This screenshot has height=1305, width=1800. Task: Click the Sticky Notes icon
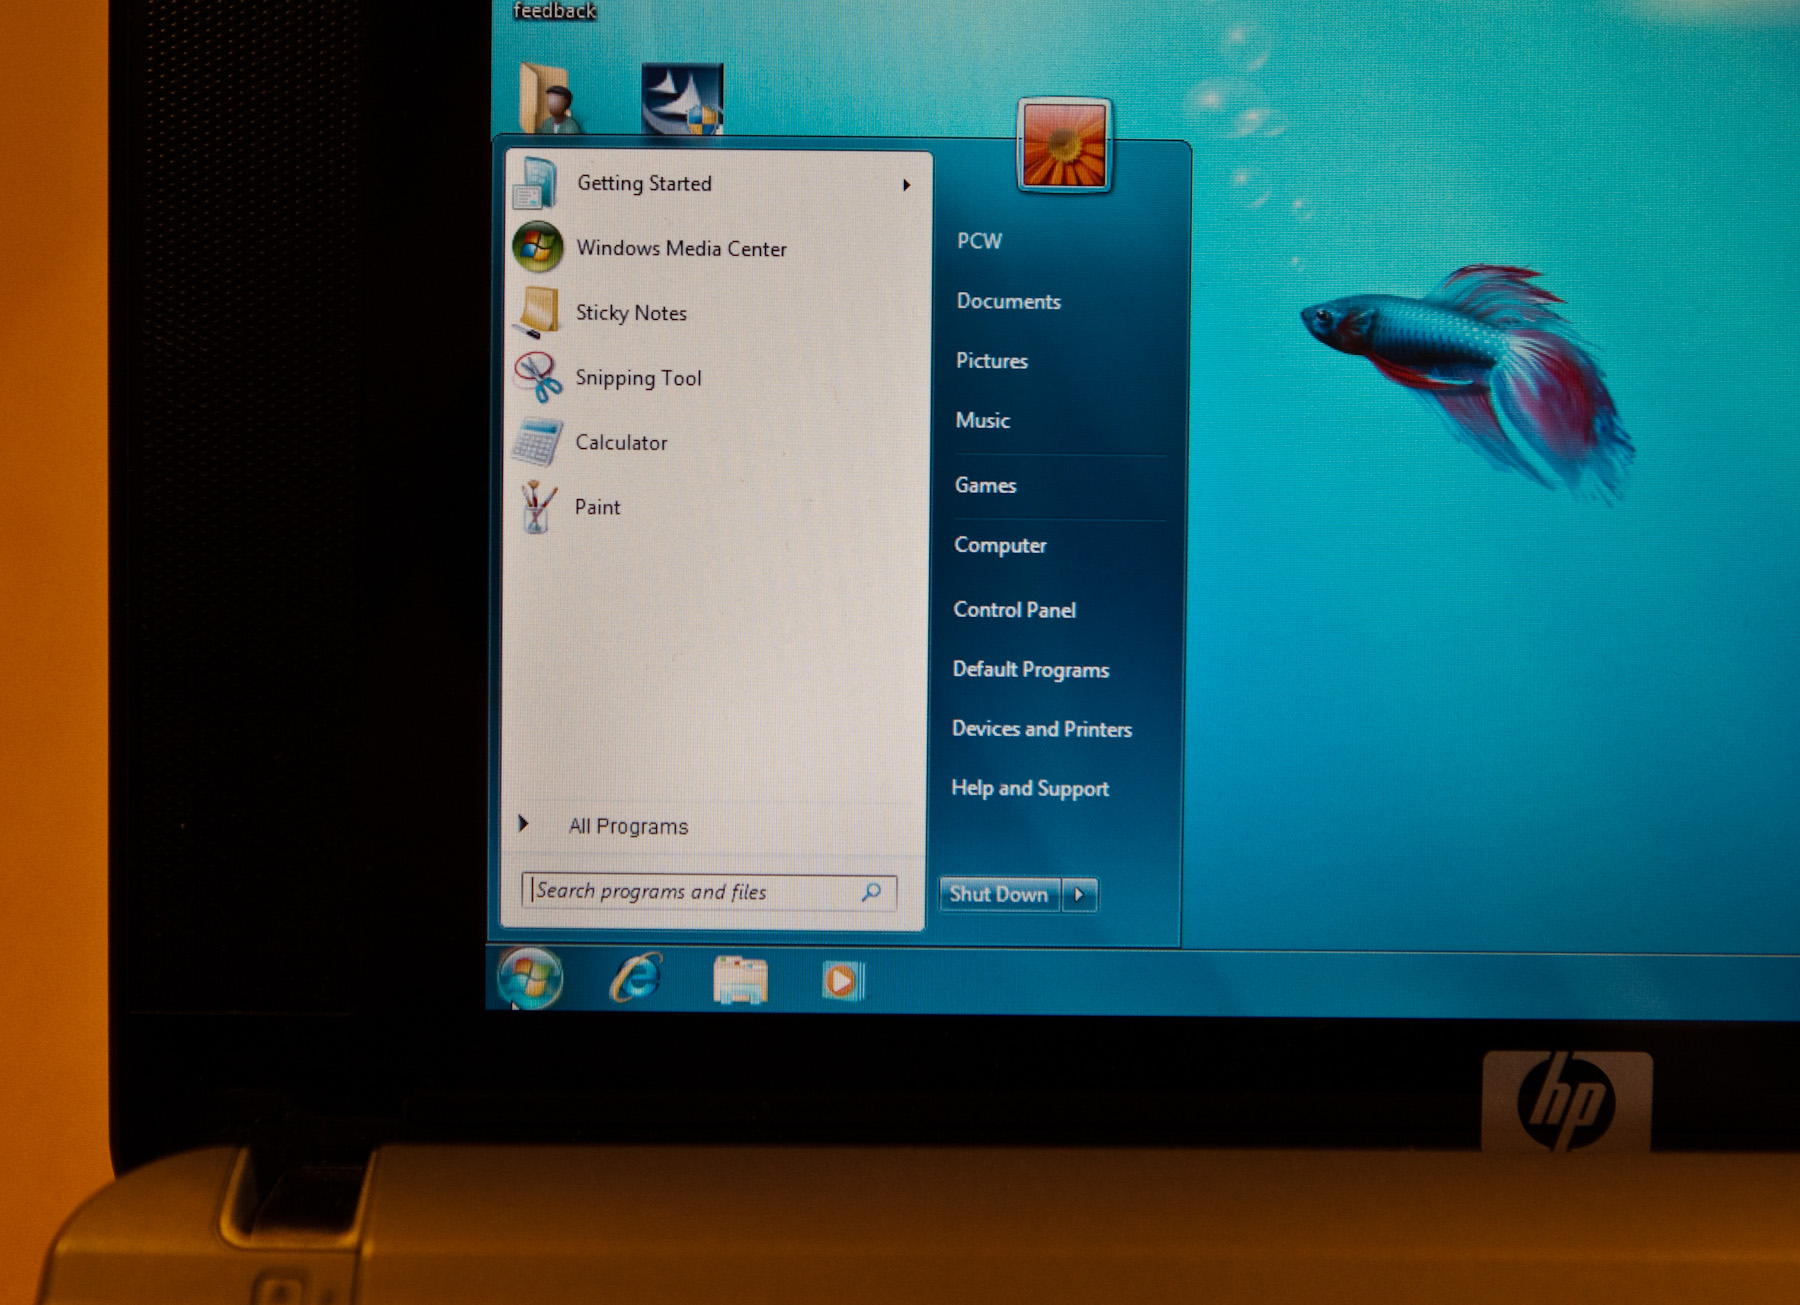click(x=539, y=312)
